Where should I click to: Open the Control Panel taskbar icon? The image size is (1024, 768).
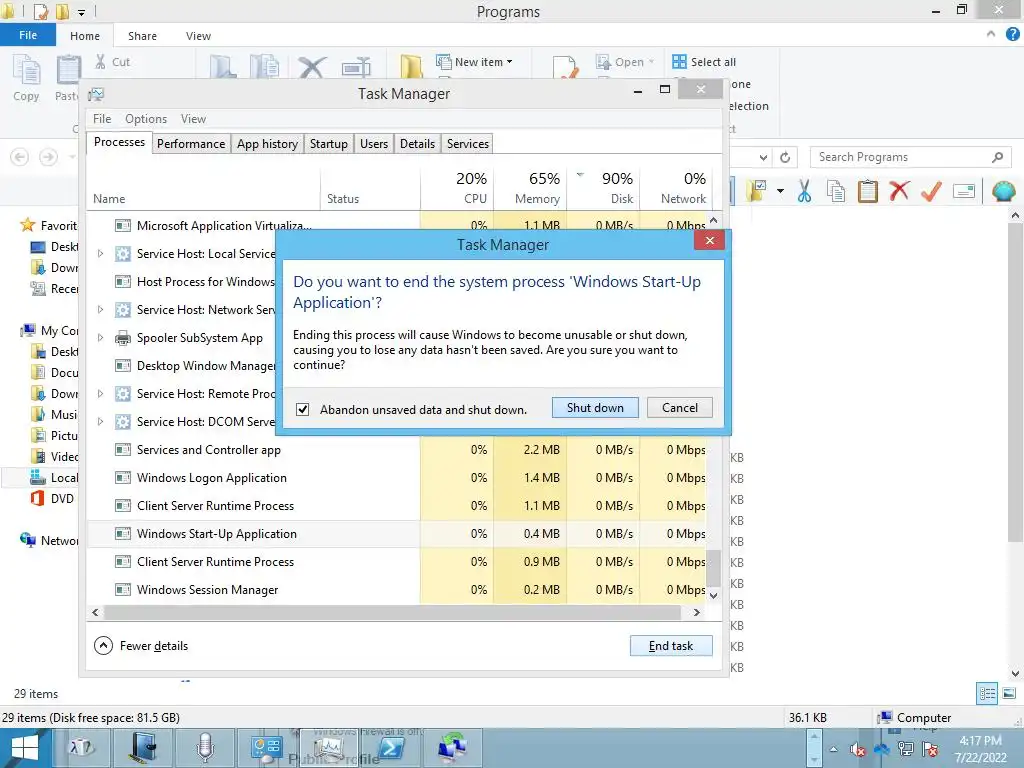(266, 748)
